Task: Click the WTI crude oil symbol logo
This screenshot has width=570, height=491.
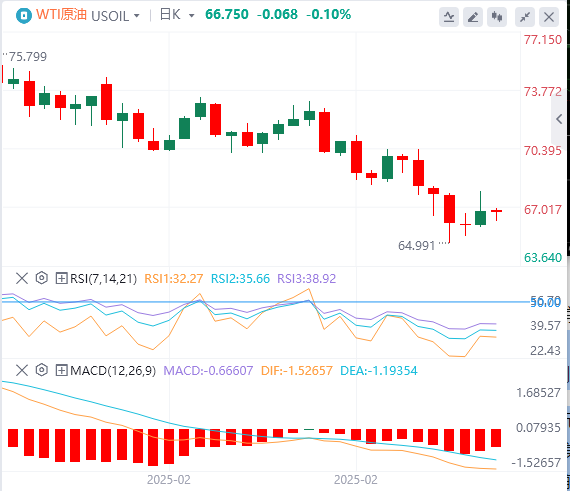Action: [24, 16]
